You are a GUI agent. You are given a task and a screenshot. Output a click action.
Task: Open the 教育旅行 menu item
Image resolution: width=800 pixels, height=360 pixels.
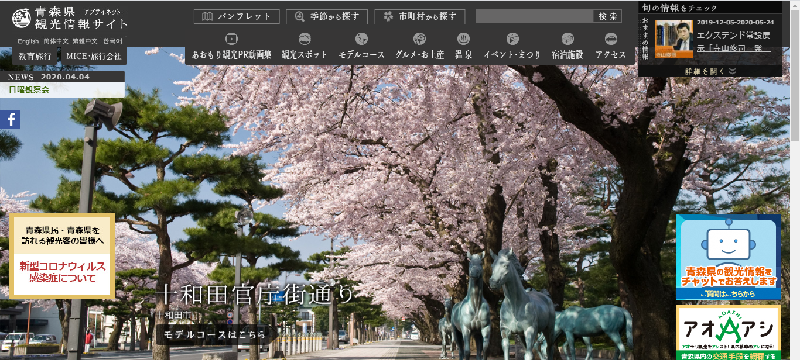click(x=35, y=56)
